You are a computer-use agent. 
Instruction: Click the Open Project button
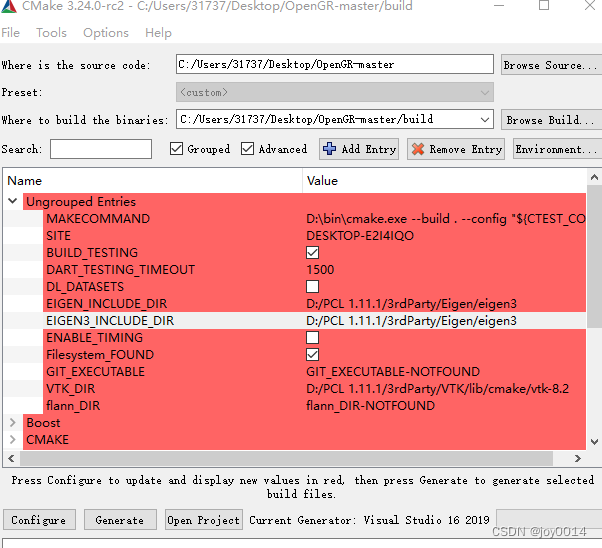(x=203, y=520)
